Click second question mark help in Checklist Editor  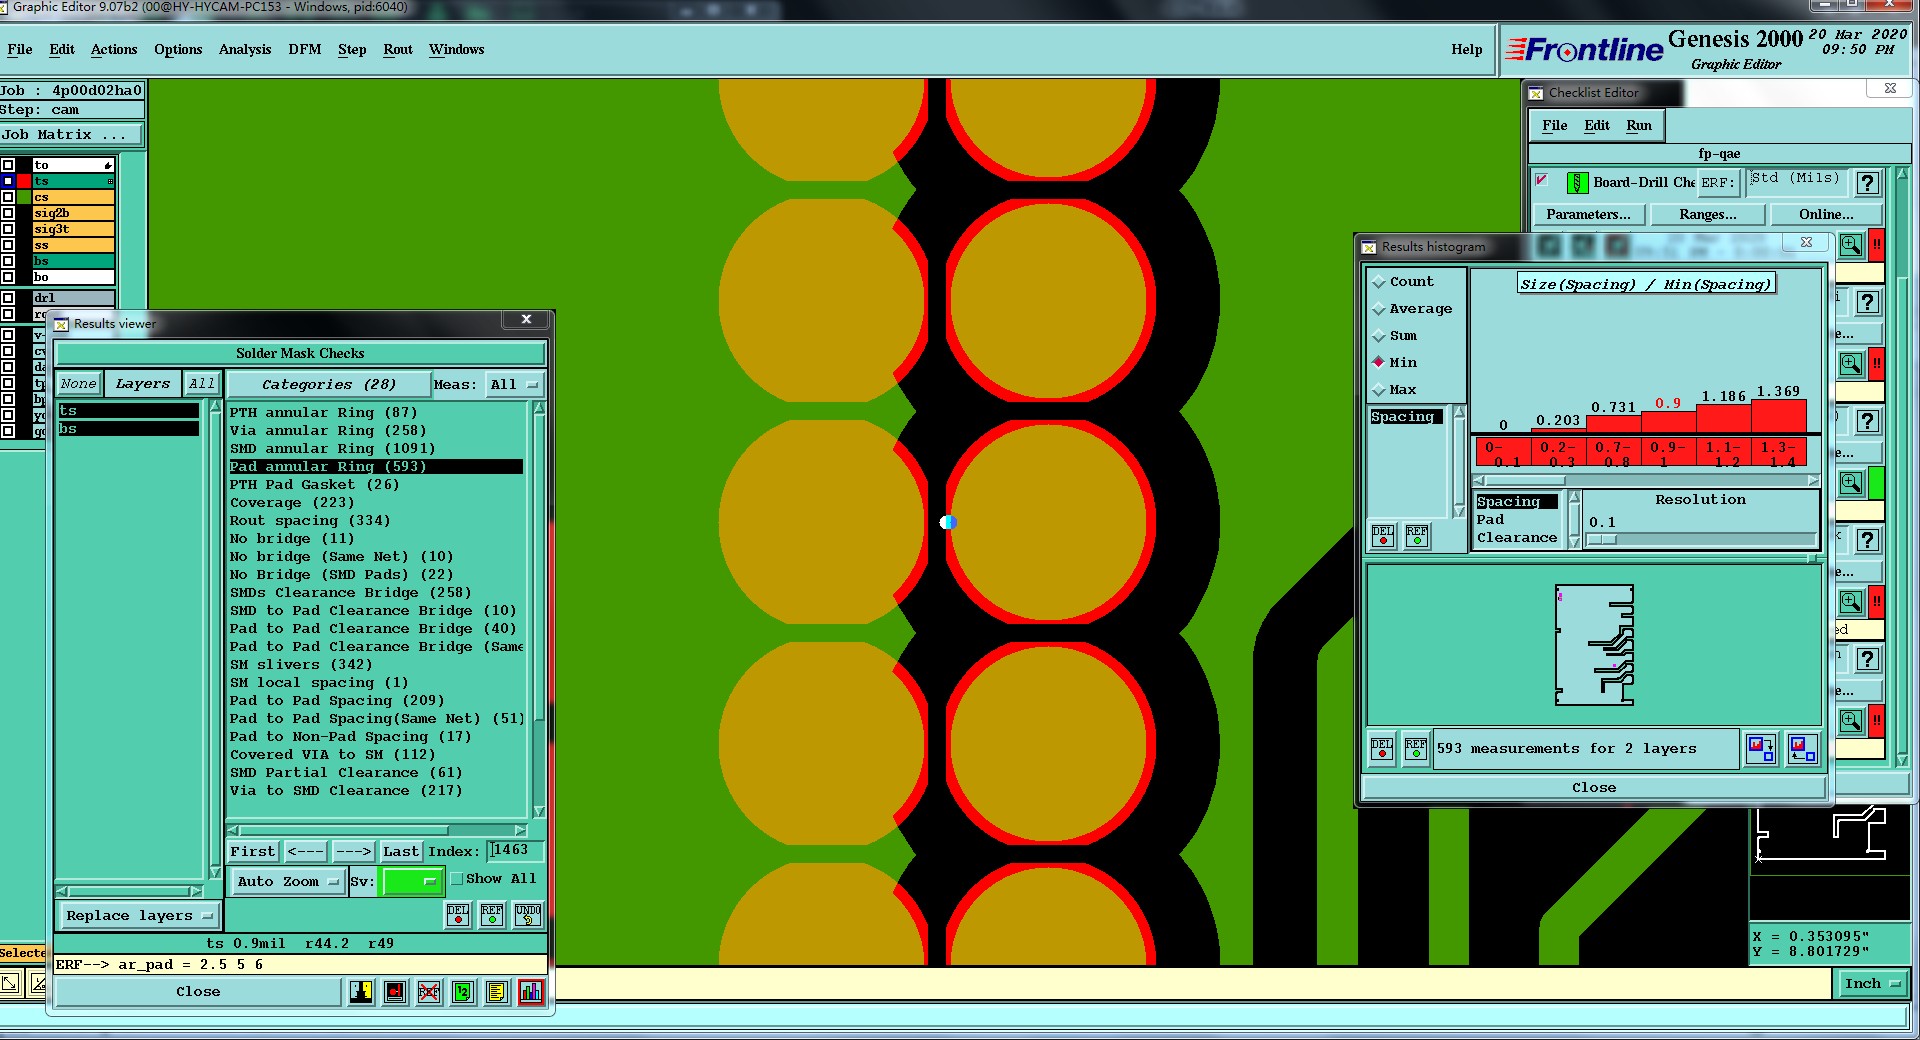1867,302
